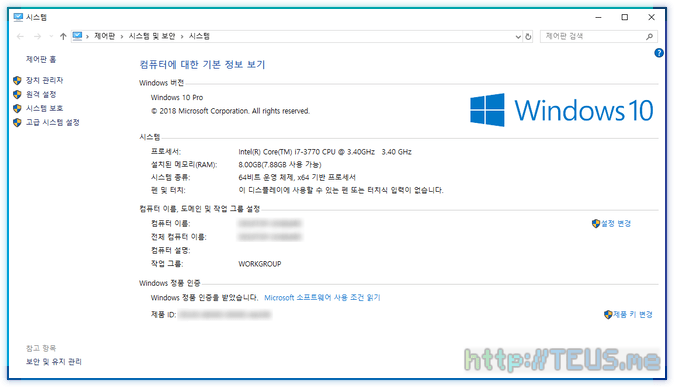Read Microsoft 소프트웨어 사용 조건 읽기 link
The image size is (674, 387).
click(322, 298)
